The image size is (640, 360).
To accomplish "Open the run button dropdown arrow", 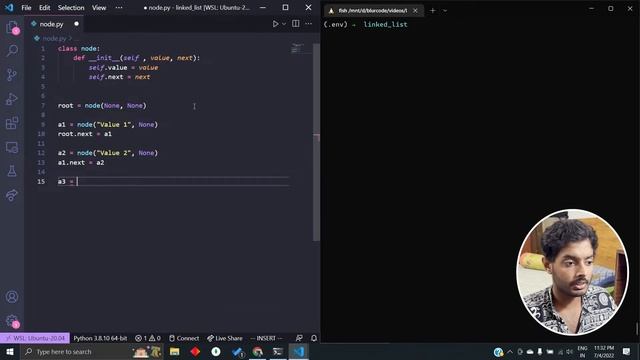I will tap(284, 24).
